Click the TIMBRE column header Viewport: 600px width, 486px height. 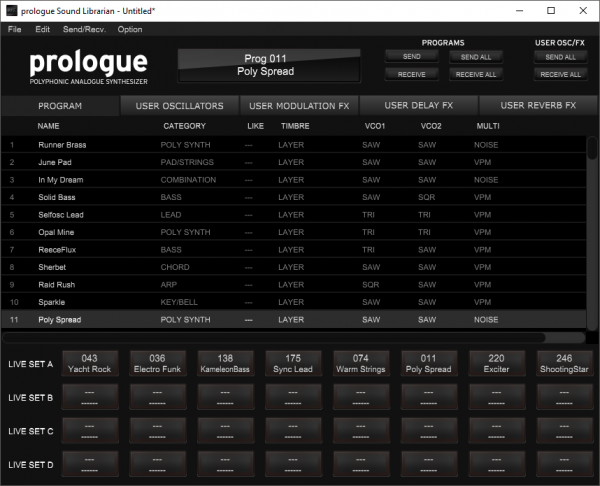[295, 126]
